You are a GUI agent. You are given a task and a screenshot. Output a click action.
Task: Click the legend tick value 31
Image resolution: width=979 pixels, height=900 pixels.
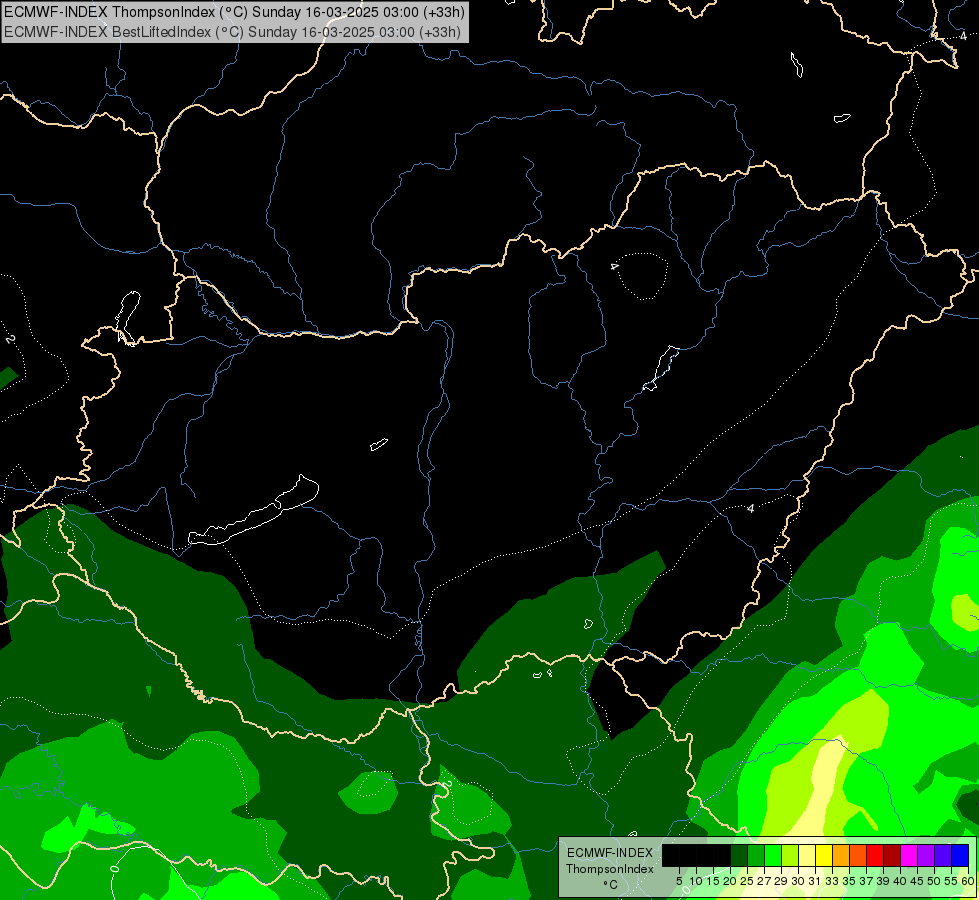click(x=815, y=881)
